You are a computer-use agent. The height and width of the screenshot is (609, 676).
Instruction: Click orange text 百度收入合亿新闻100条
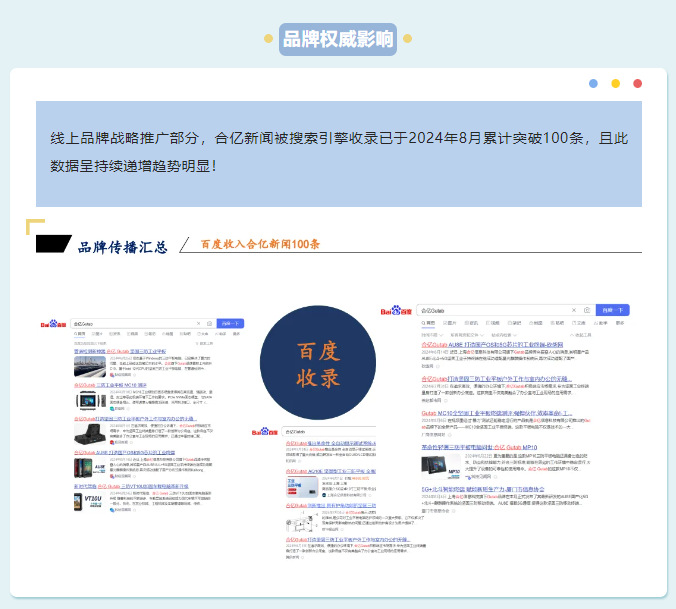pos(260,244)
